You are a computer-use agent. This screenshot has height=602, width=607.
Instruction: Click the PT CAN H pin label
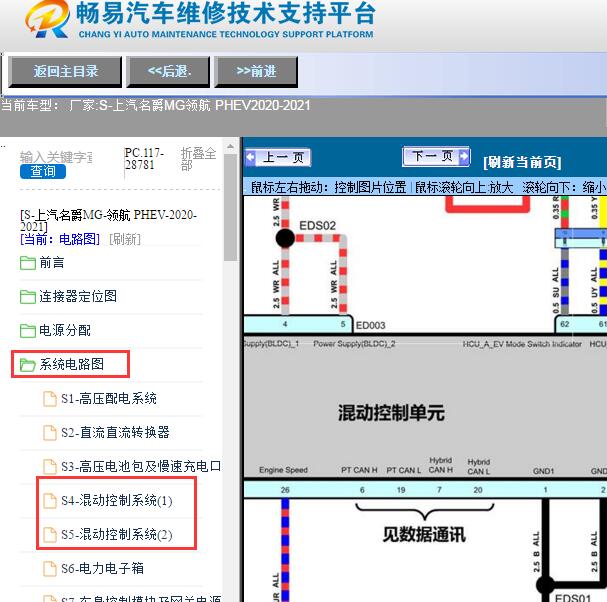pos(359,470)
